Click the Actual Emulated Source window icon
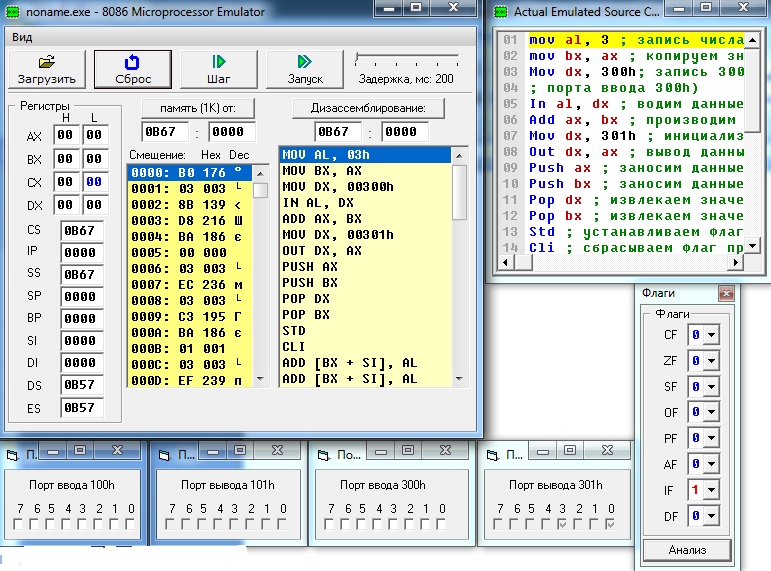The width and height of the screenshot is (771, 571). [501, 12]
